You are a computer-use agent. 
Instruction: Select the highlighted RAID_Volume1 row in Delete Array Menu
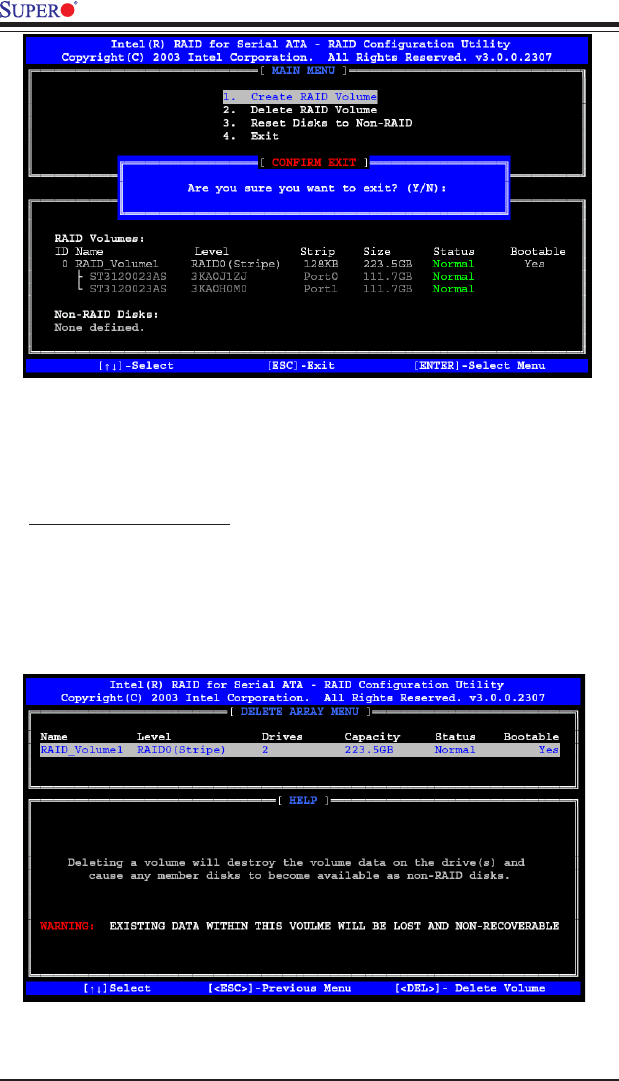pyautogui.click(x=300, y=750)
